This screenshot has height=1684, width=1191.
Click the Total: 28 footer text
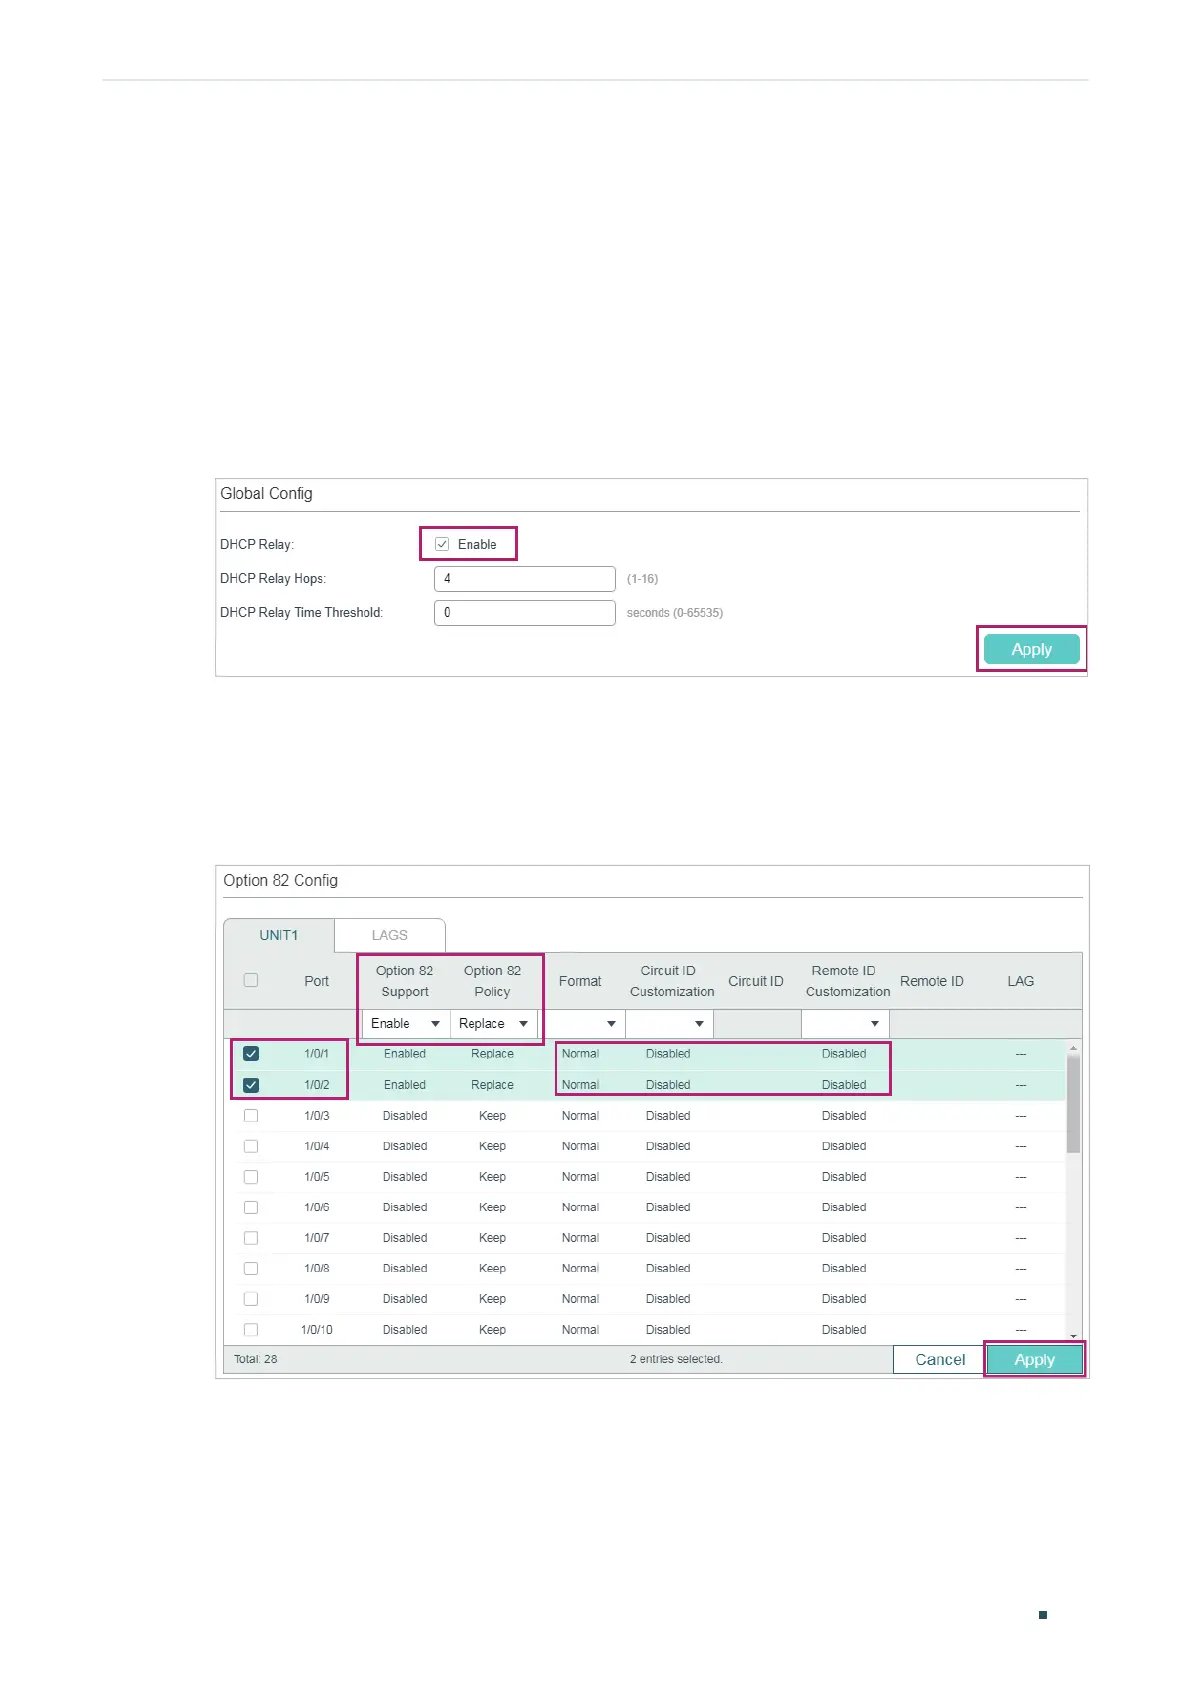click(255, 1360)
